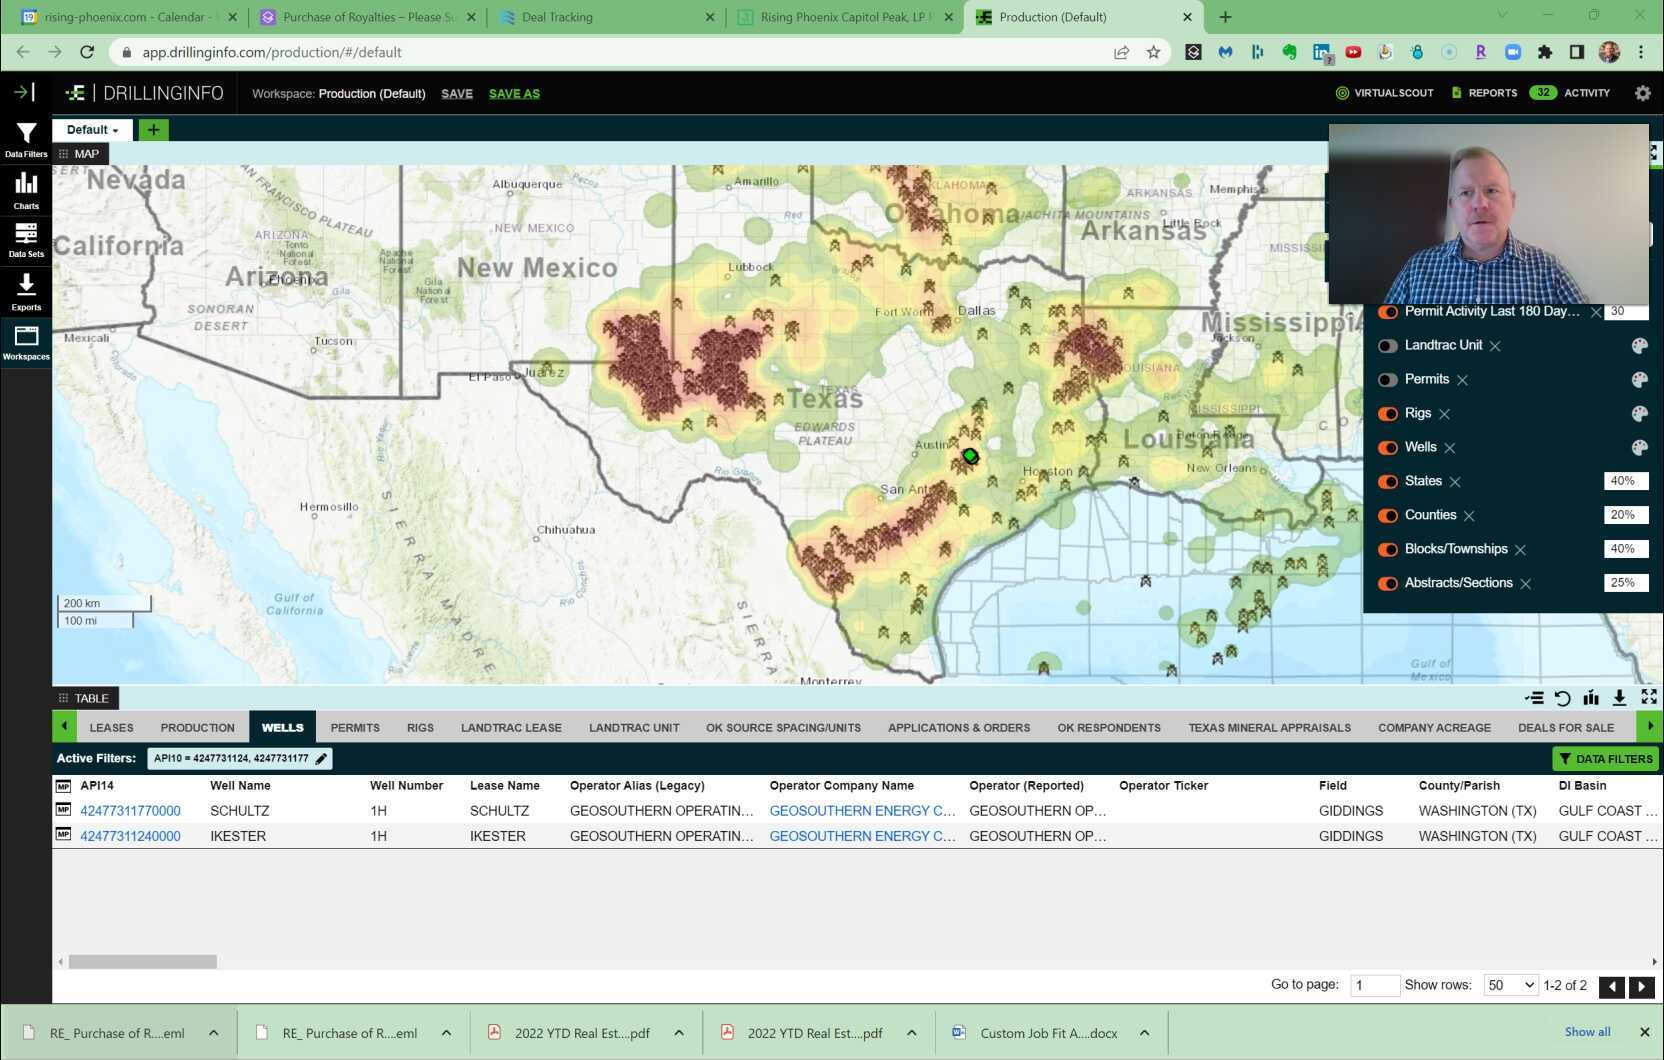Switch to the Production table tab
The height and width of the screenshot is (1060, 1664).
197,728
